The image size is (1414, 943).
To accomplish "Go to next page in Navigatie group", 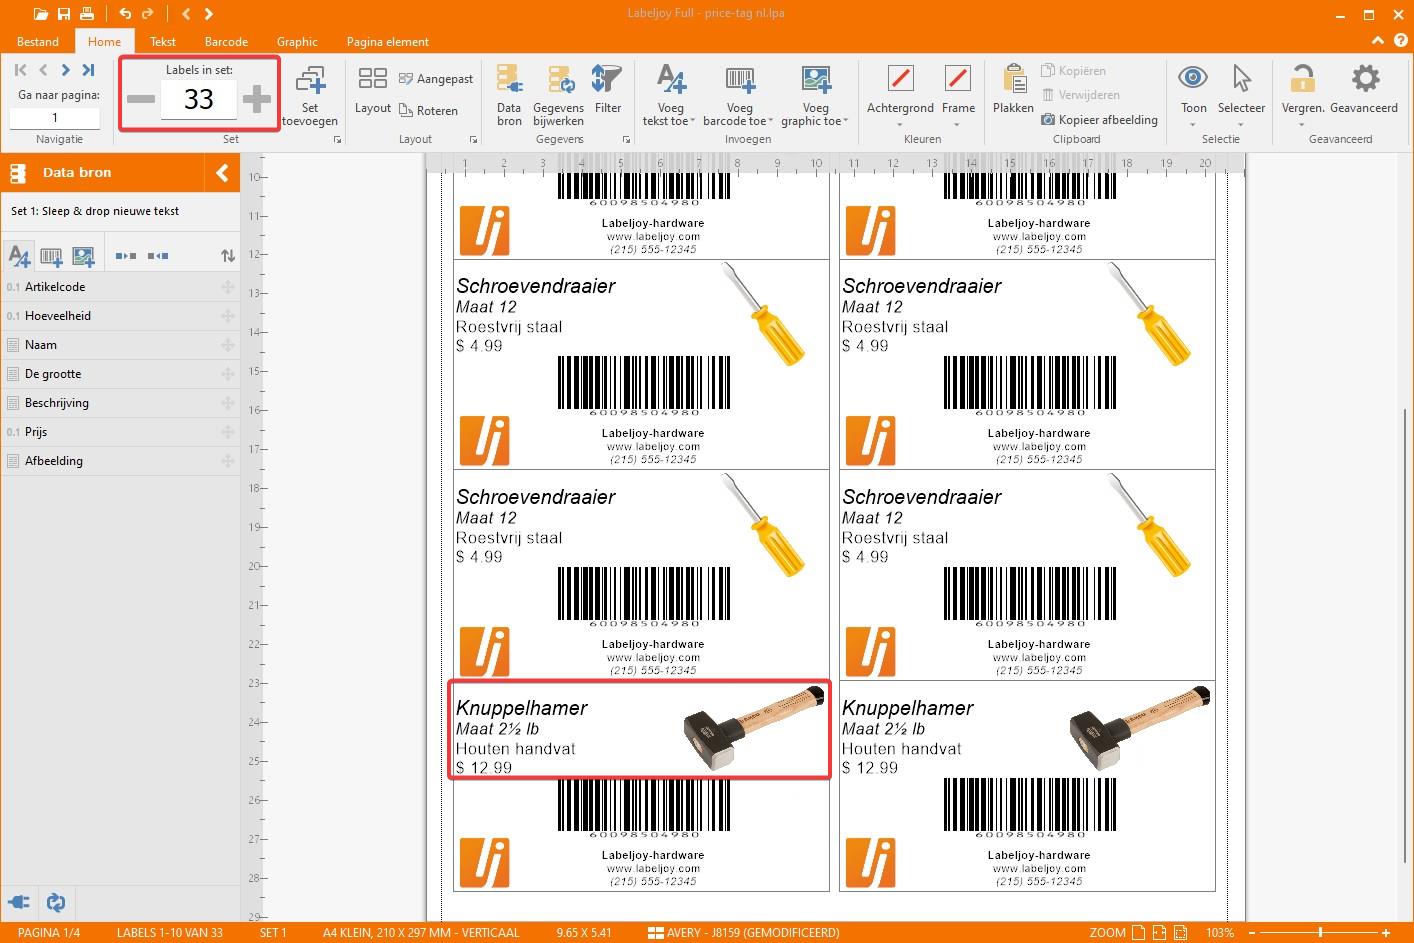I will point(65,70).
